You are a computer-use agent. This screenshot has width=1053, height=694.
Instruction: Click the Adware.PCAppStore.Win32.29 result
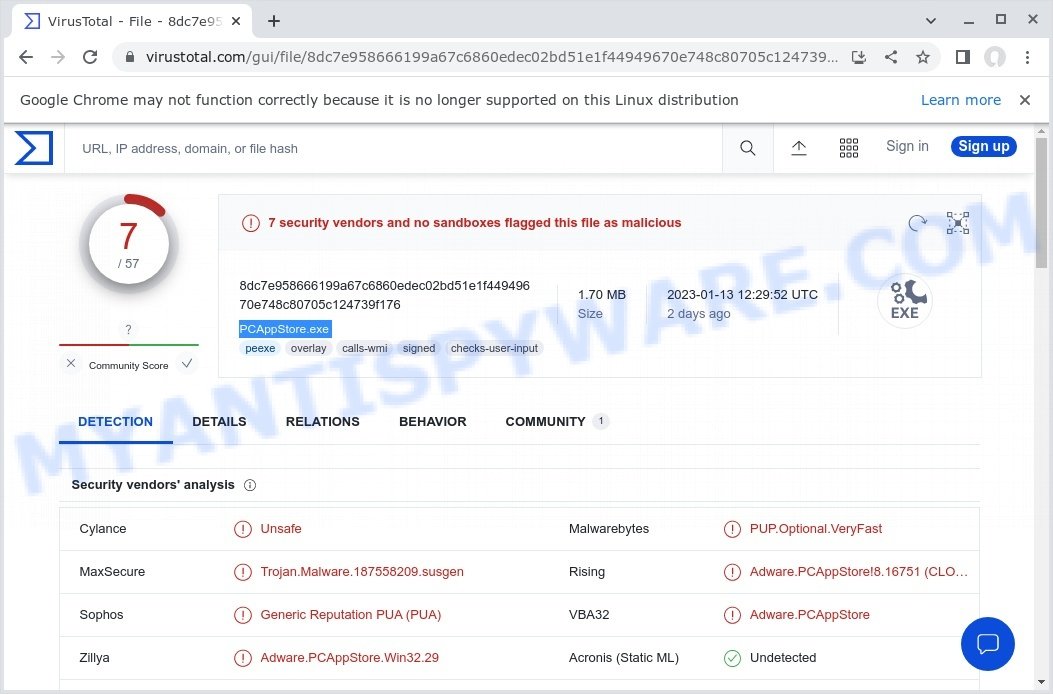[349, 658]
